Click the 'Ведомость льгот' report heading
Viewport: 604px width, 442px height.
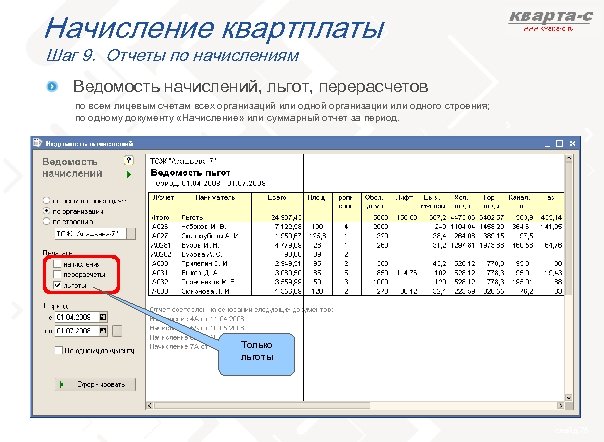click(x=190, y=173)
